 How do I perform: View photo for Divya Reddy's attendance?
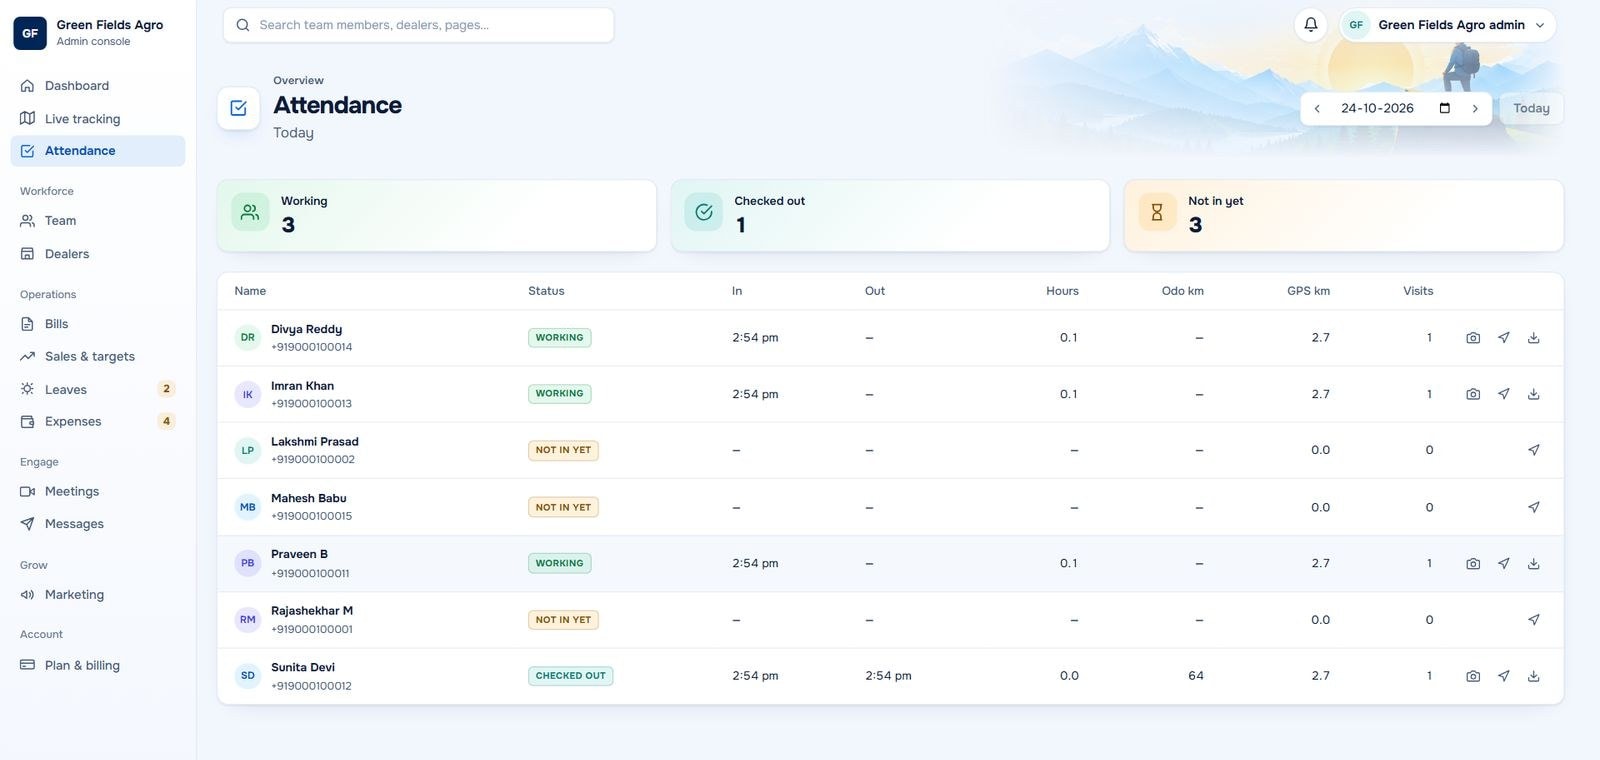point(1473,338)
